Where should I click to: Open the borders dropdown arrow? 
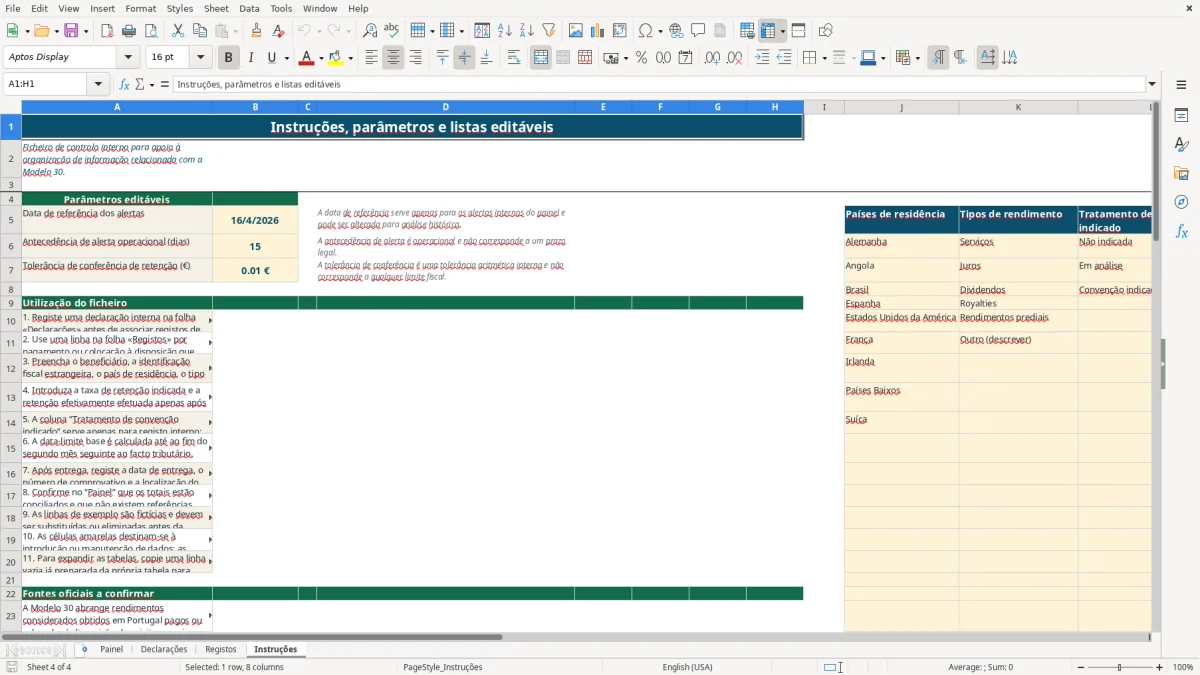click(824, 58)
